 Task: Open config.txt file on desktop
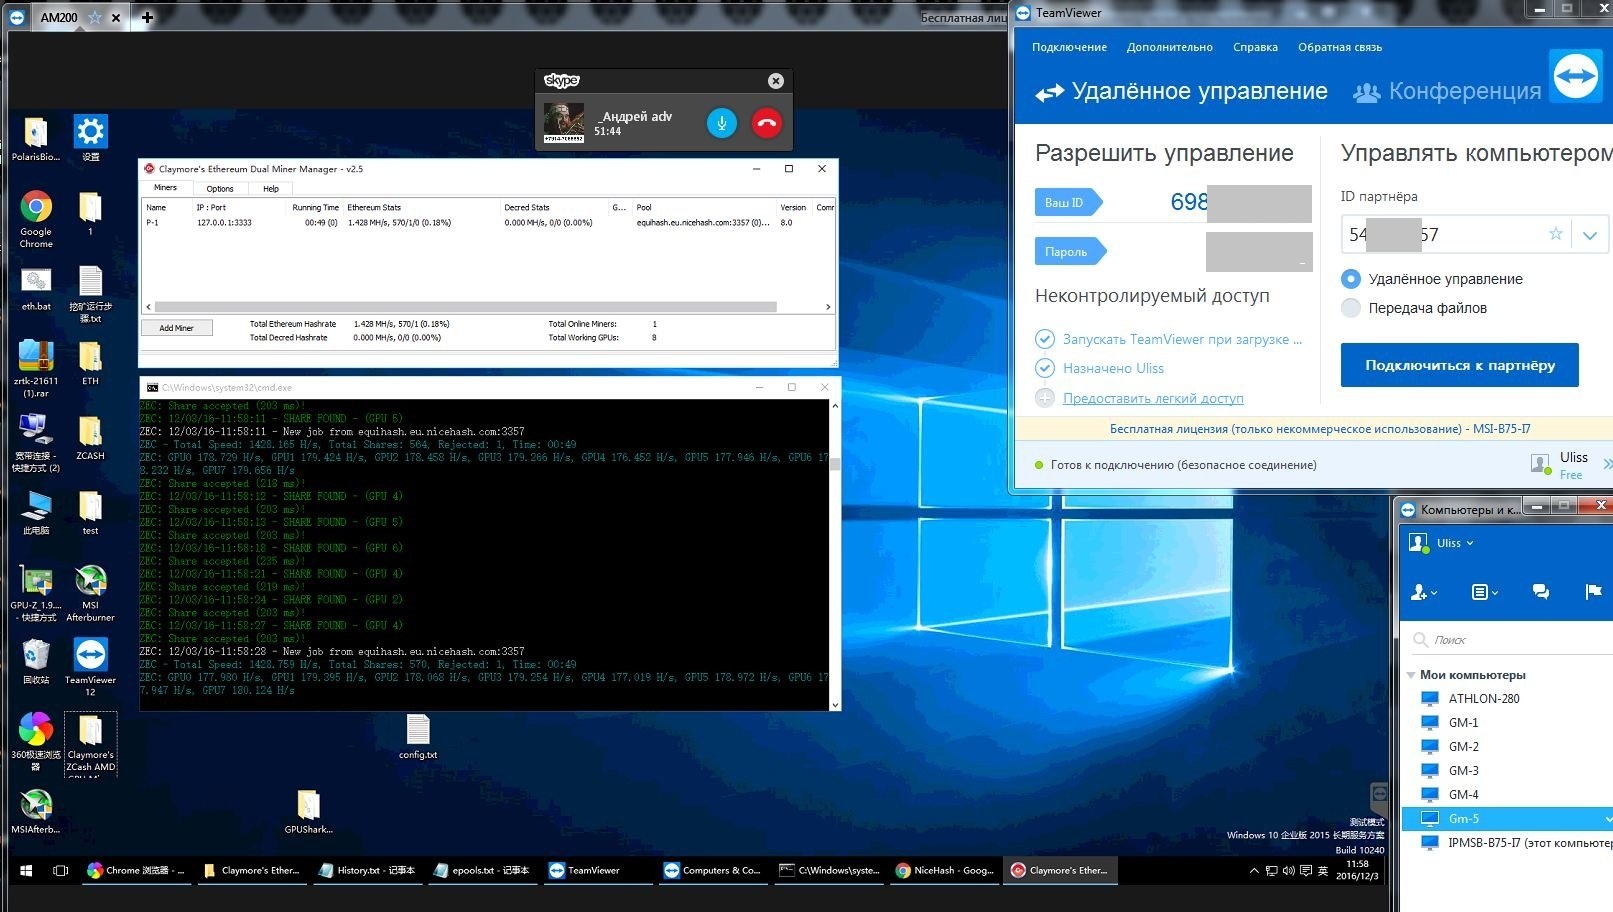pyautogui.click(x=418, y=731)
